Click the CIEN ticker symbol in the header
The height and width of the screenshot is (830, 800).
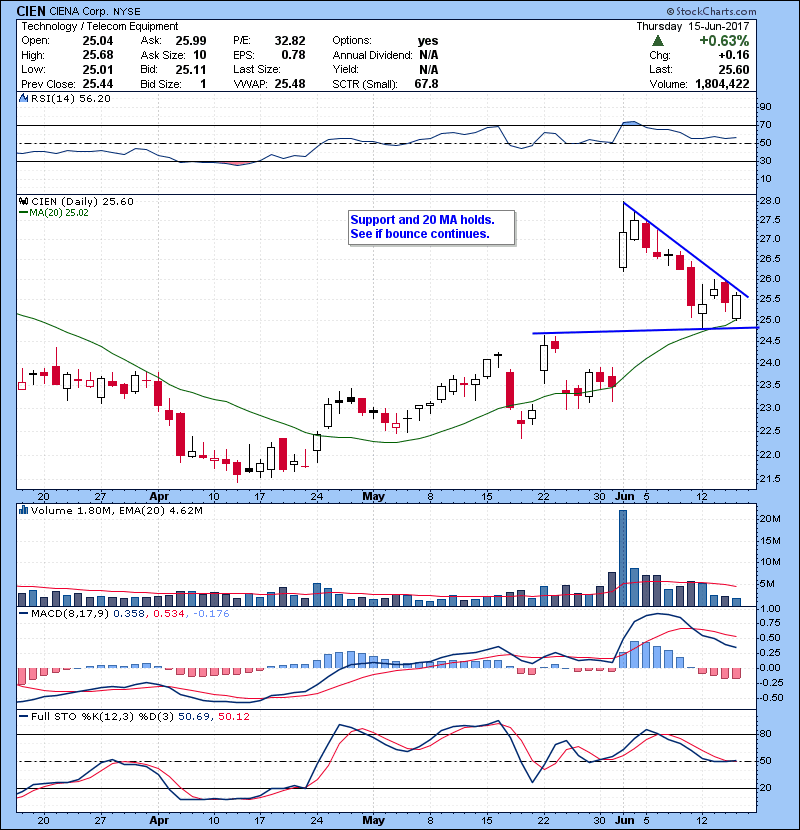pos(31,11)
